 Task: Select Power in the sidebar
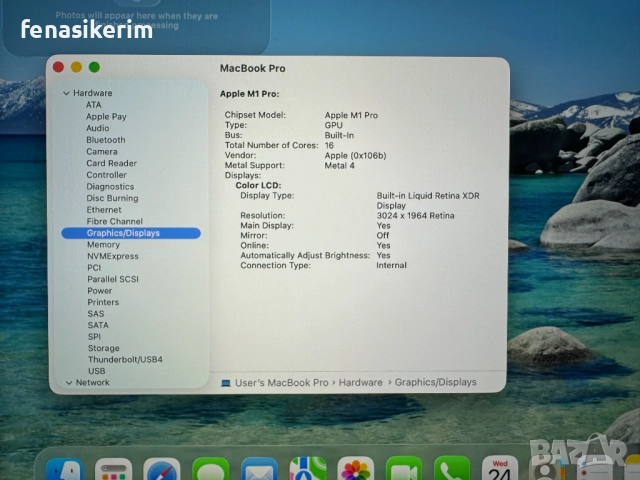100,291
